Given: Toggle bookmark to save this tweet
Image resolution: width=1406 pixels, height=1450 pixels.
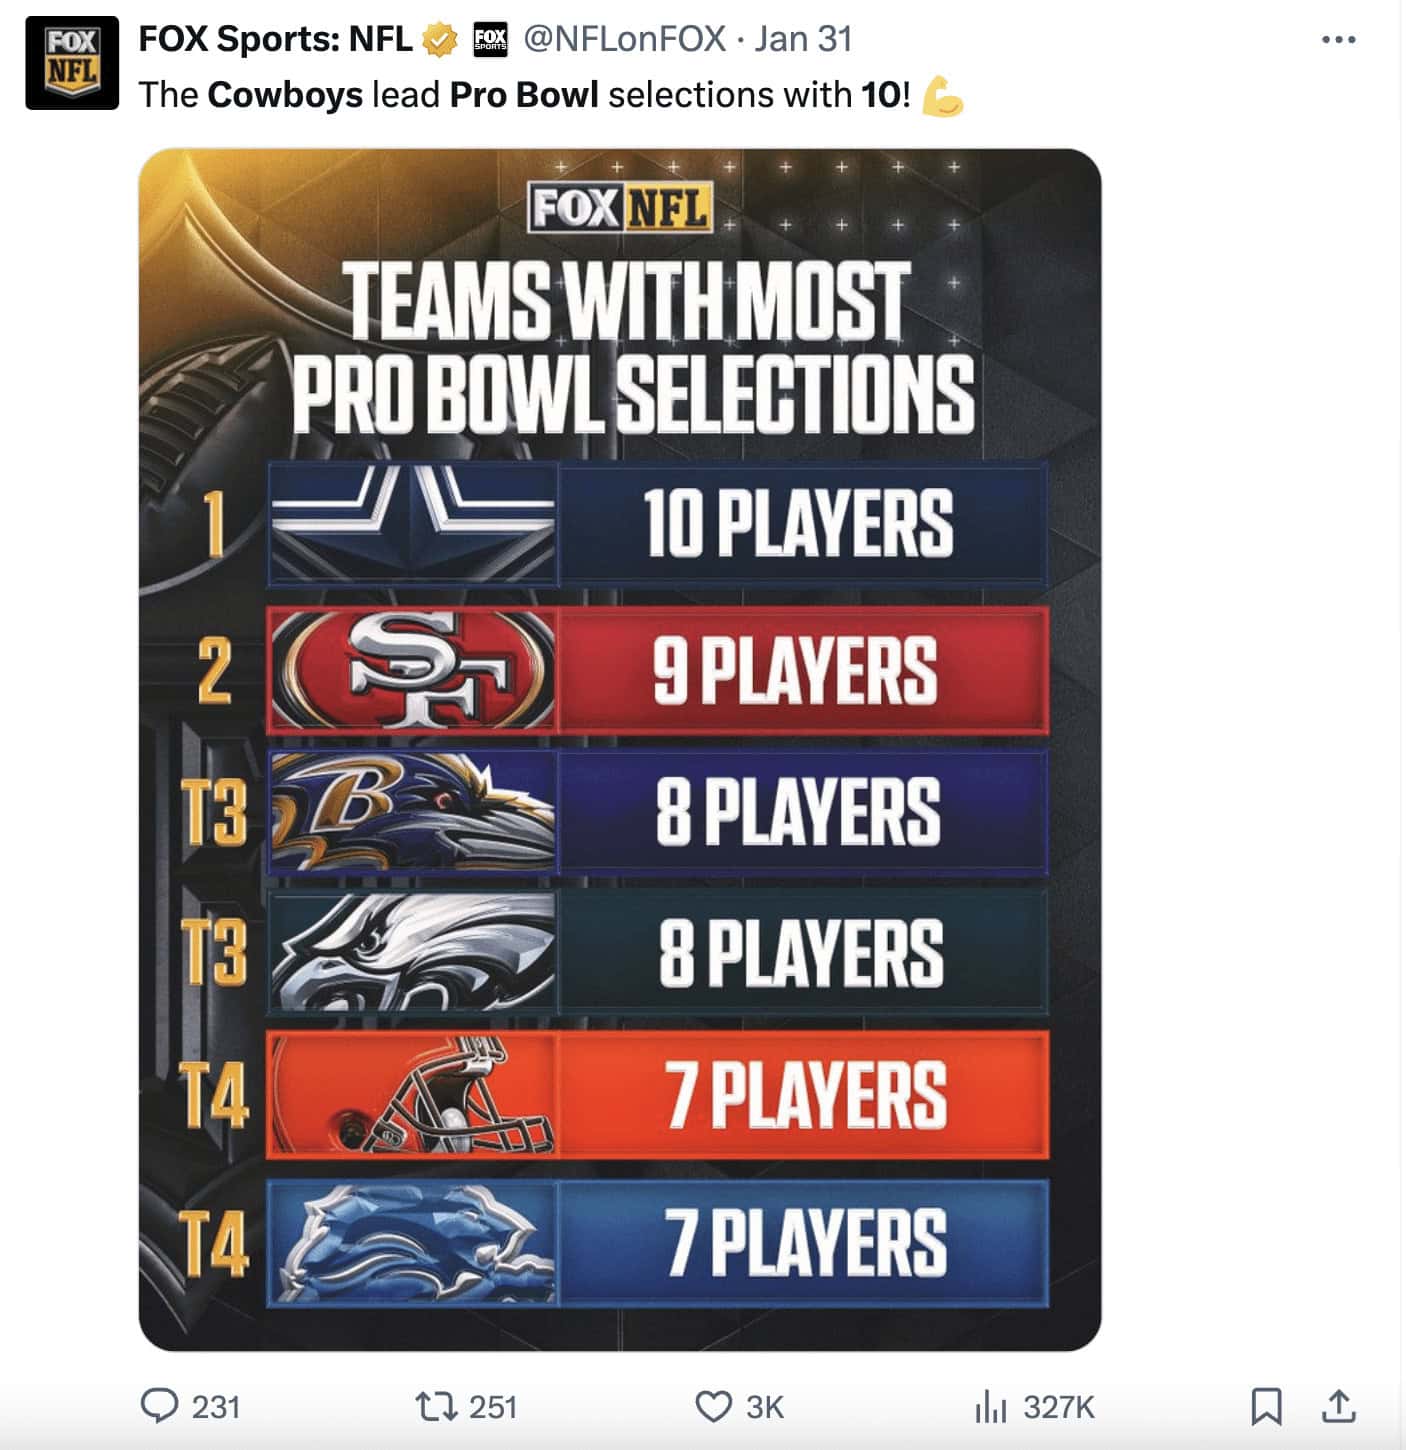Looking at the screenshot, I should [1268, 1407].
